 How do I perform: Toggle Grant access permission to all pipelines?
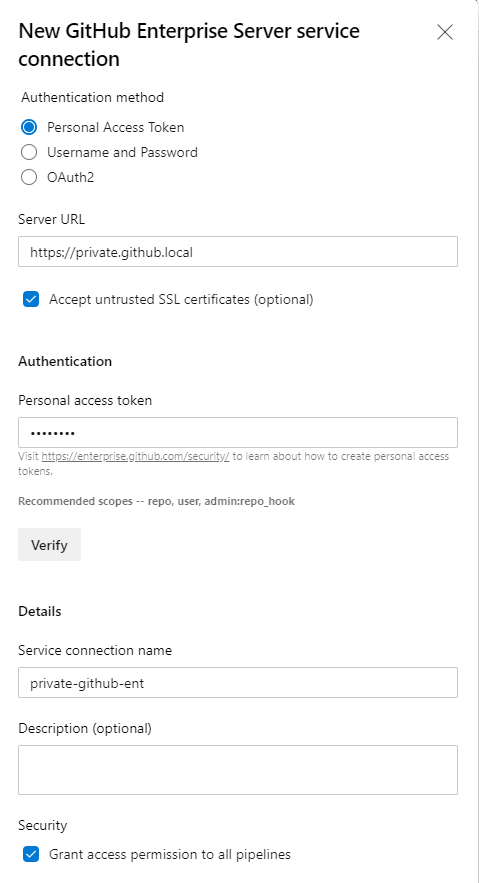(x=31, y=854)
